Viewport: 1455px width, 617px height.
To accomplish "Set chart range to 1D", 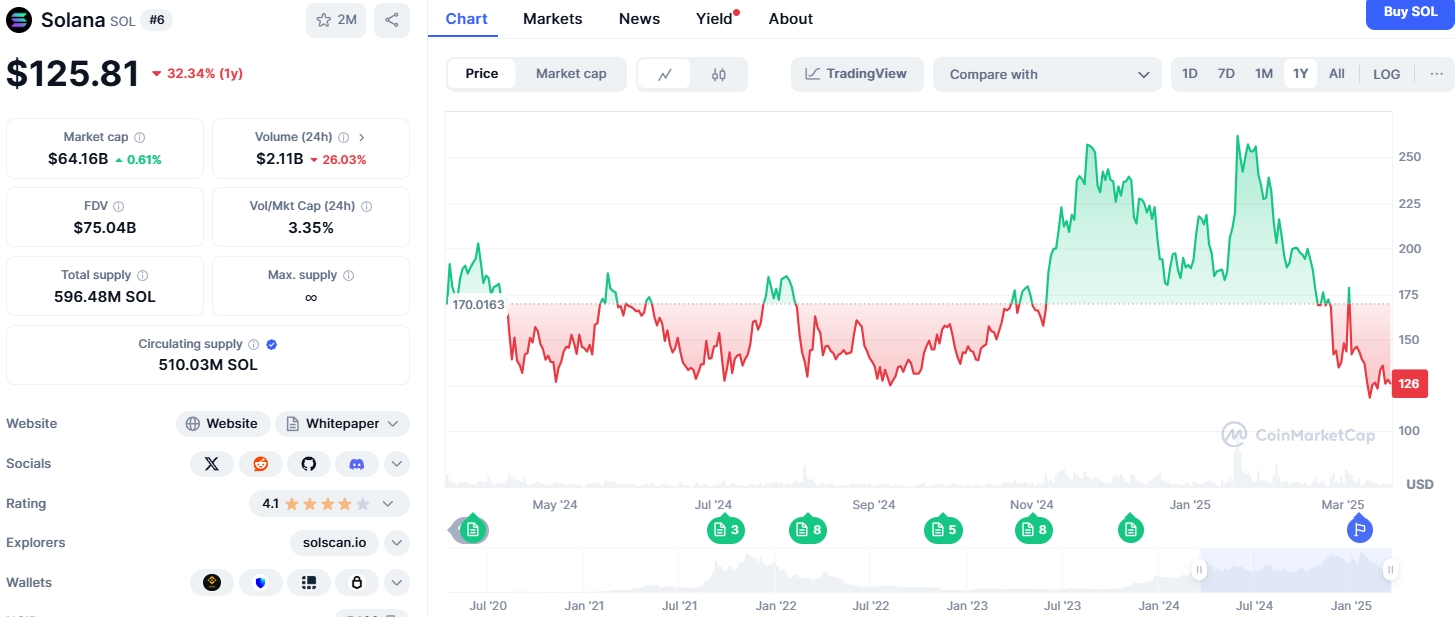I will point(1190,74).
